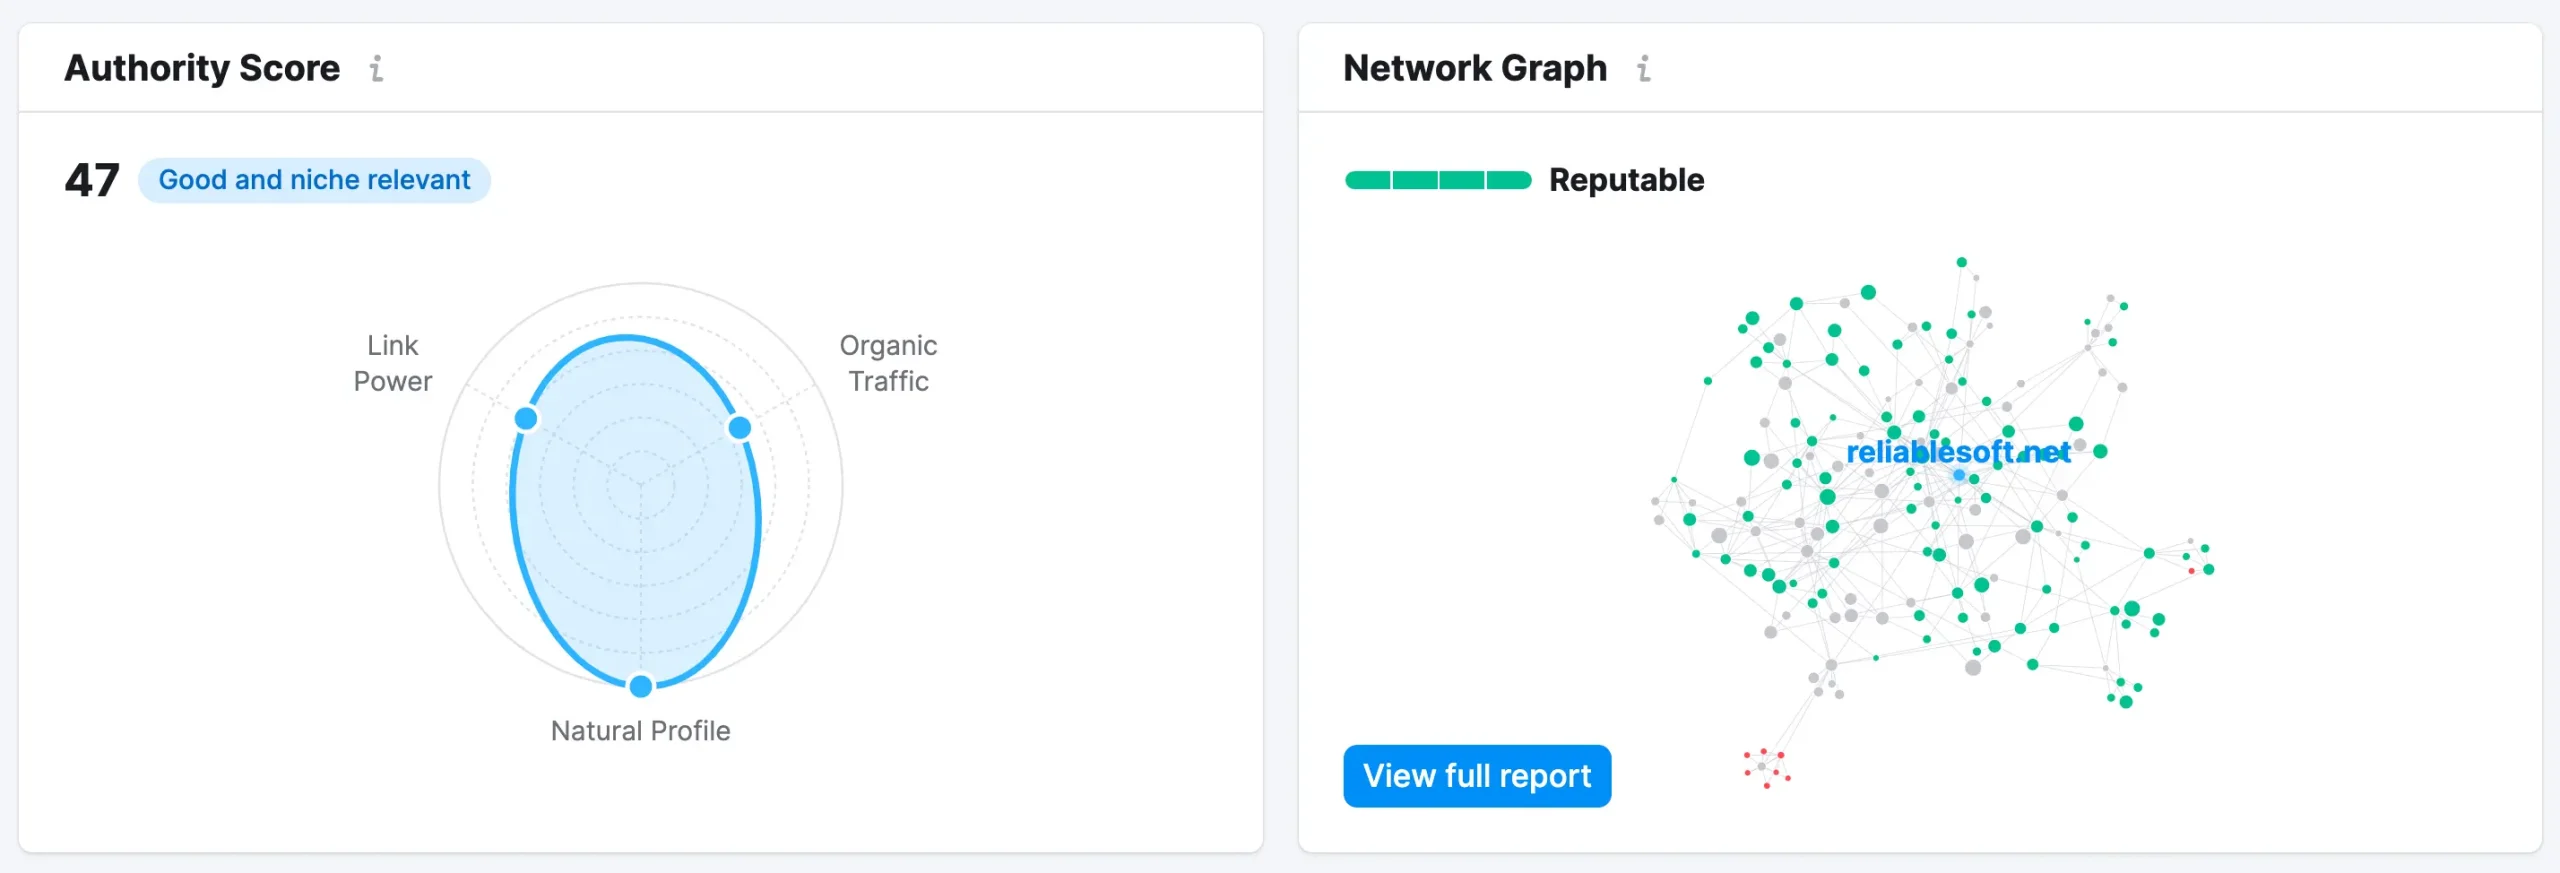Click the Good and niche relevant badge
Screen dimensions: 2560x873
(x=314, y=180)
